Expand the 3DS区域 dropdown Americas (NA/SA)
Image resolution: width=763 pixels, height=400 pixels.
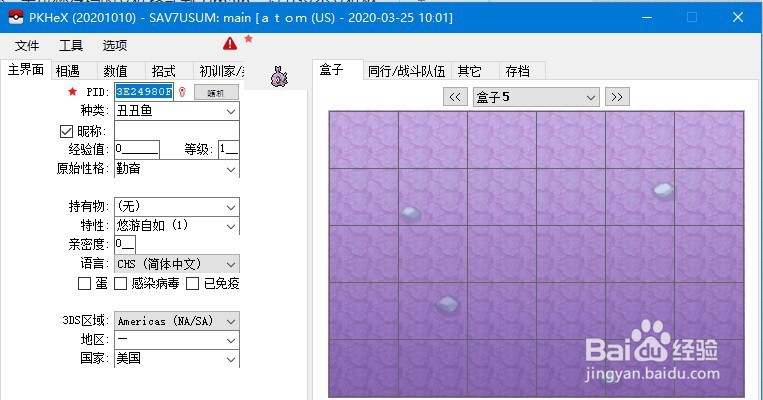[177, 321]
